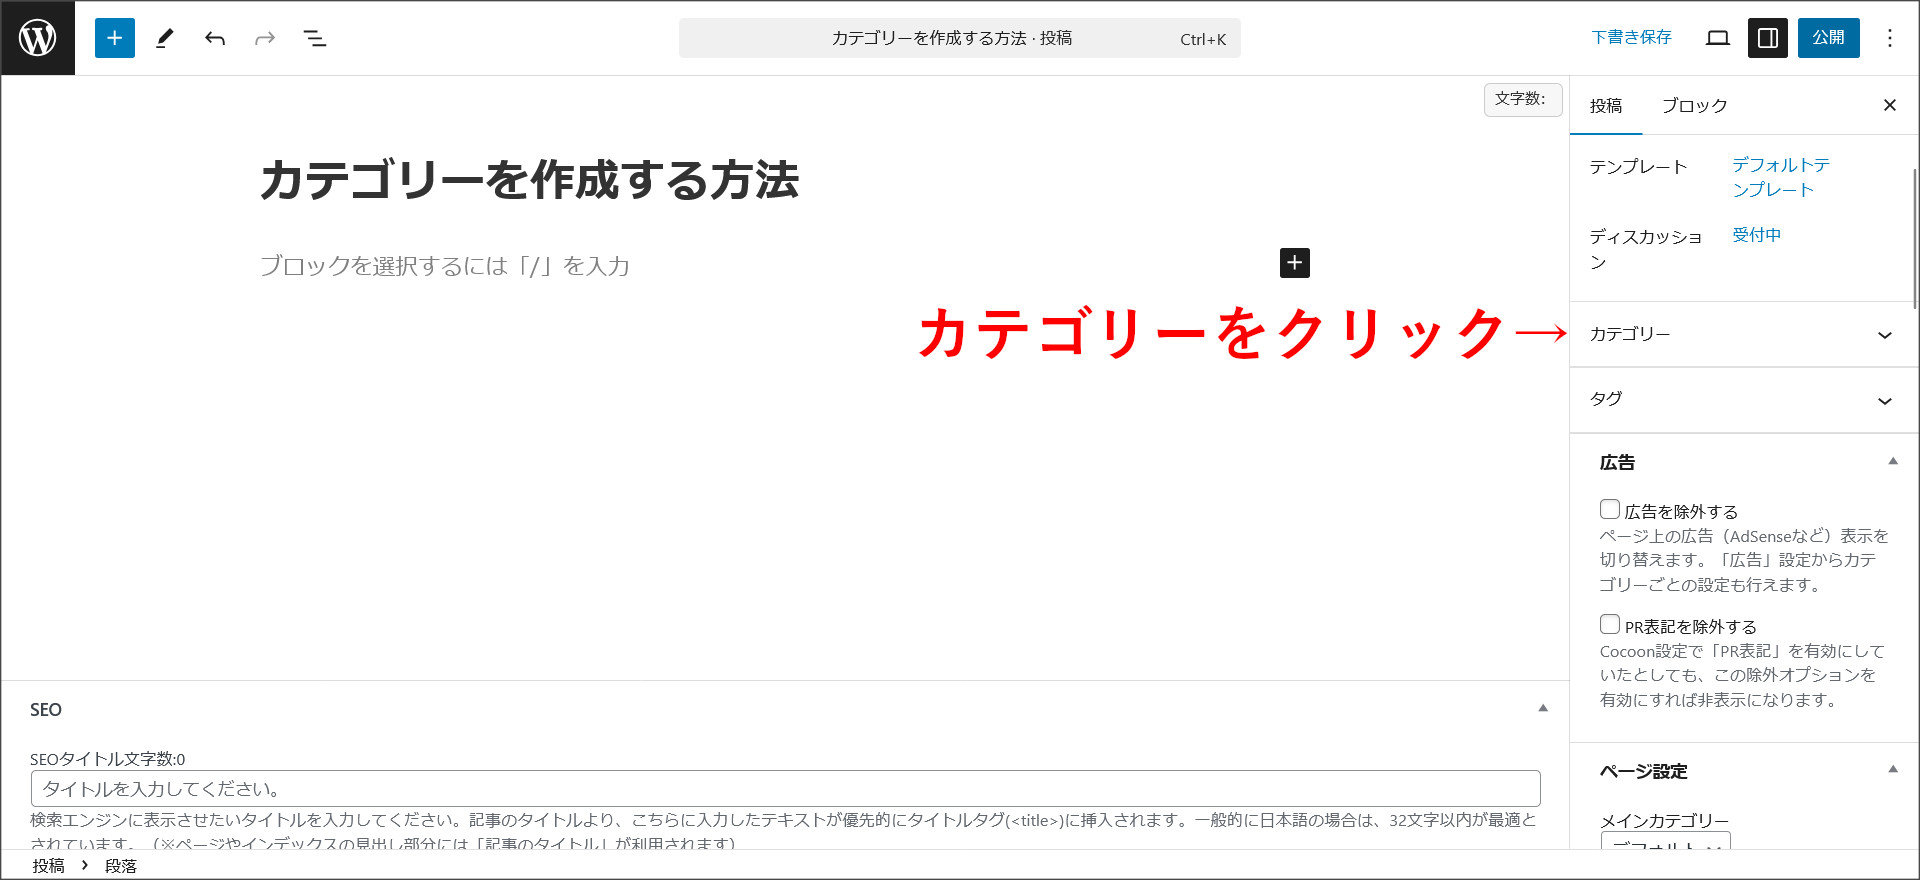Open the block inserter plus button

[115, 38]
